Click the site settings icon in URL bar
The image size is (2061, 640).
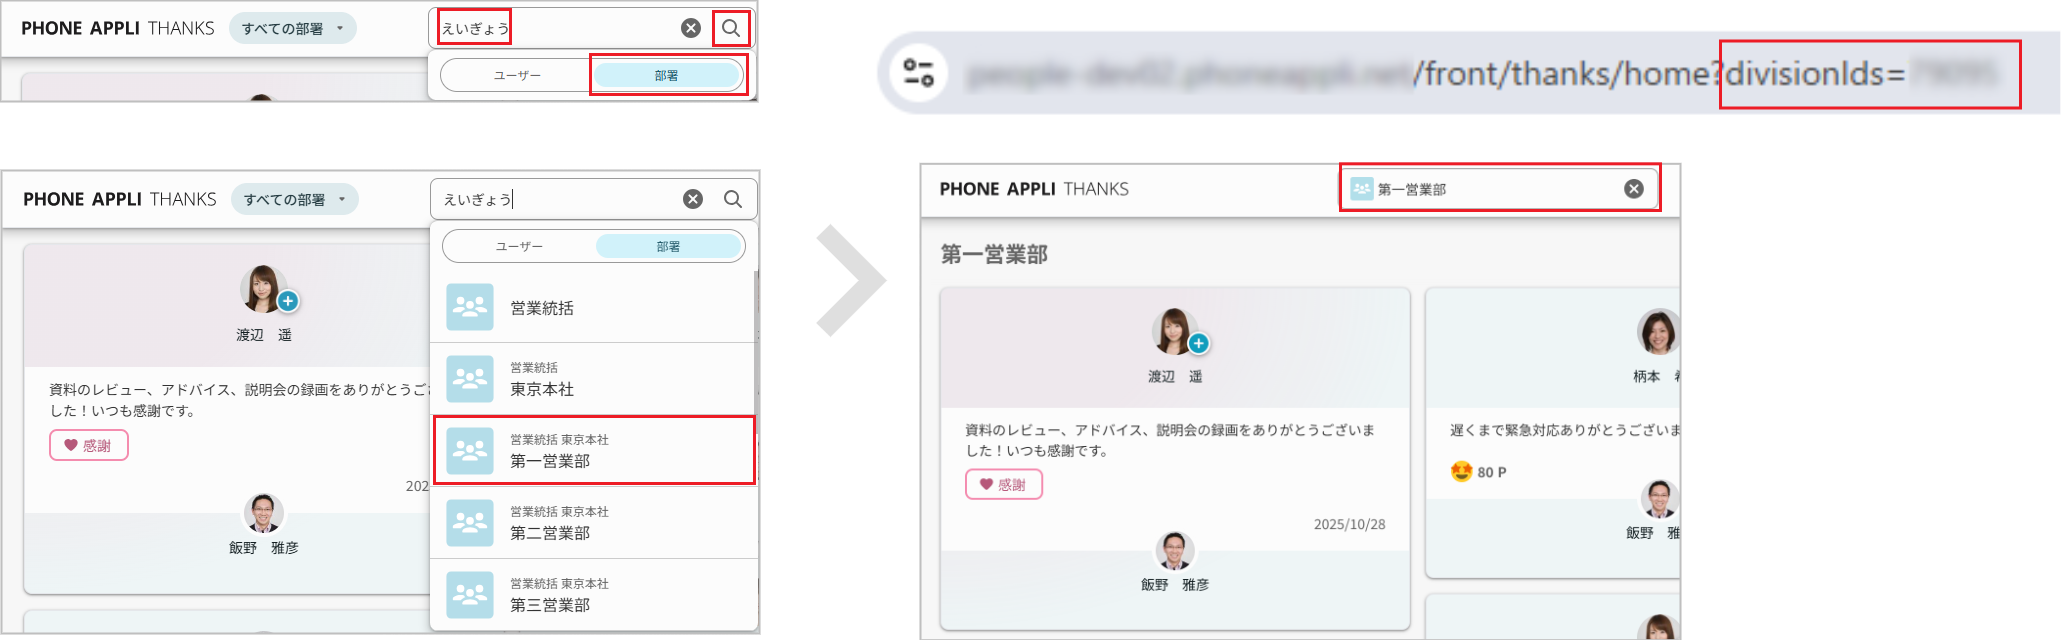click(918, 73)
